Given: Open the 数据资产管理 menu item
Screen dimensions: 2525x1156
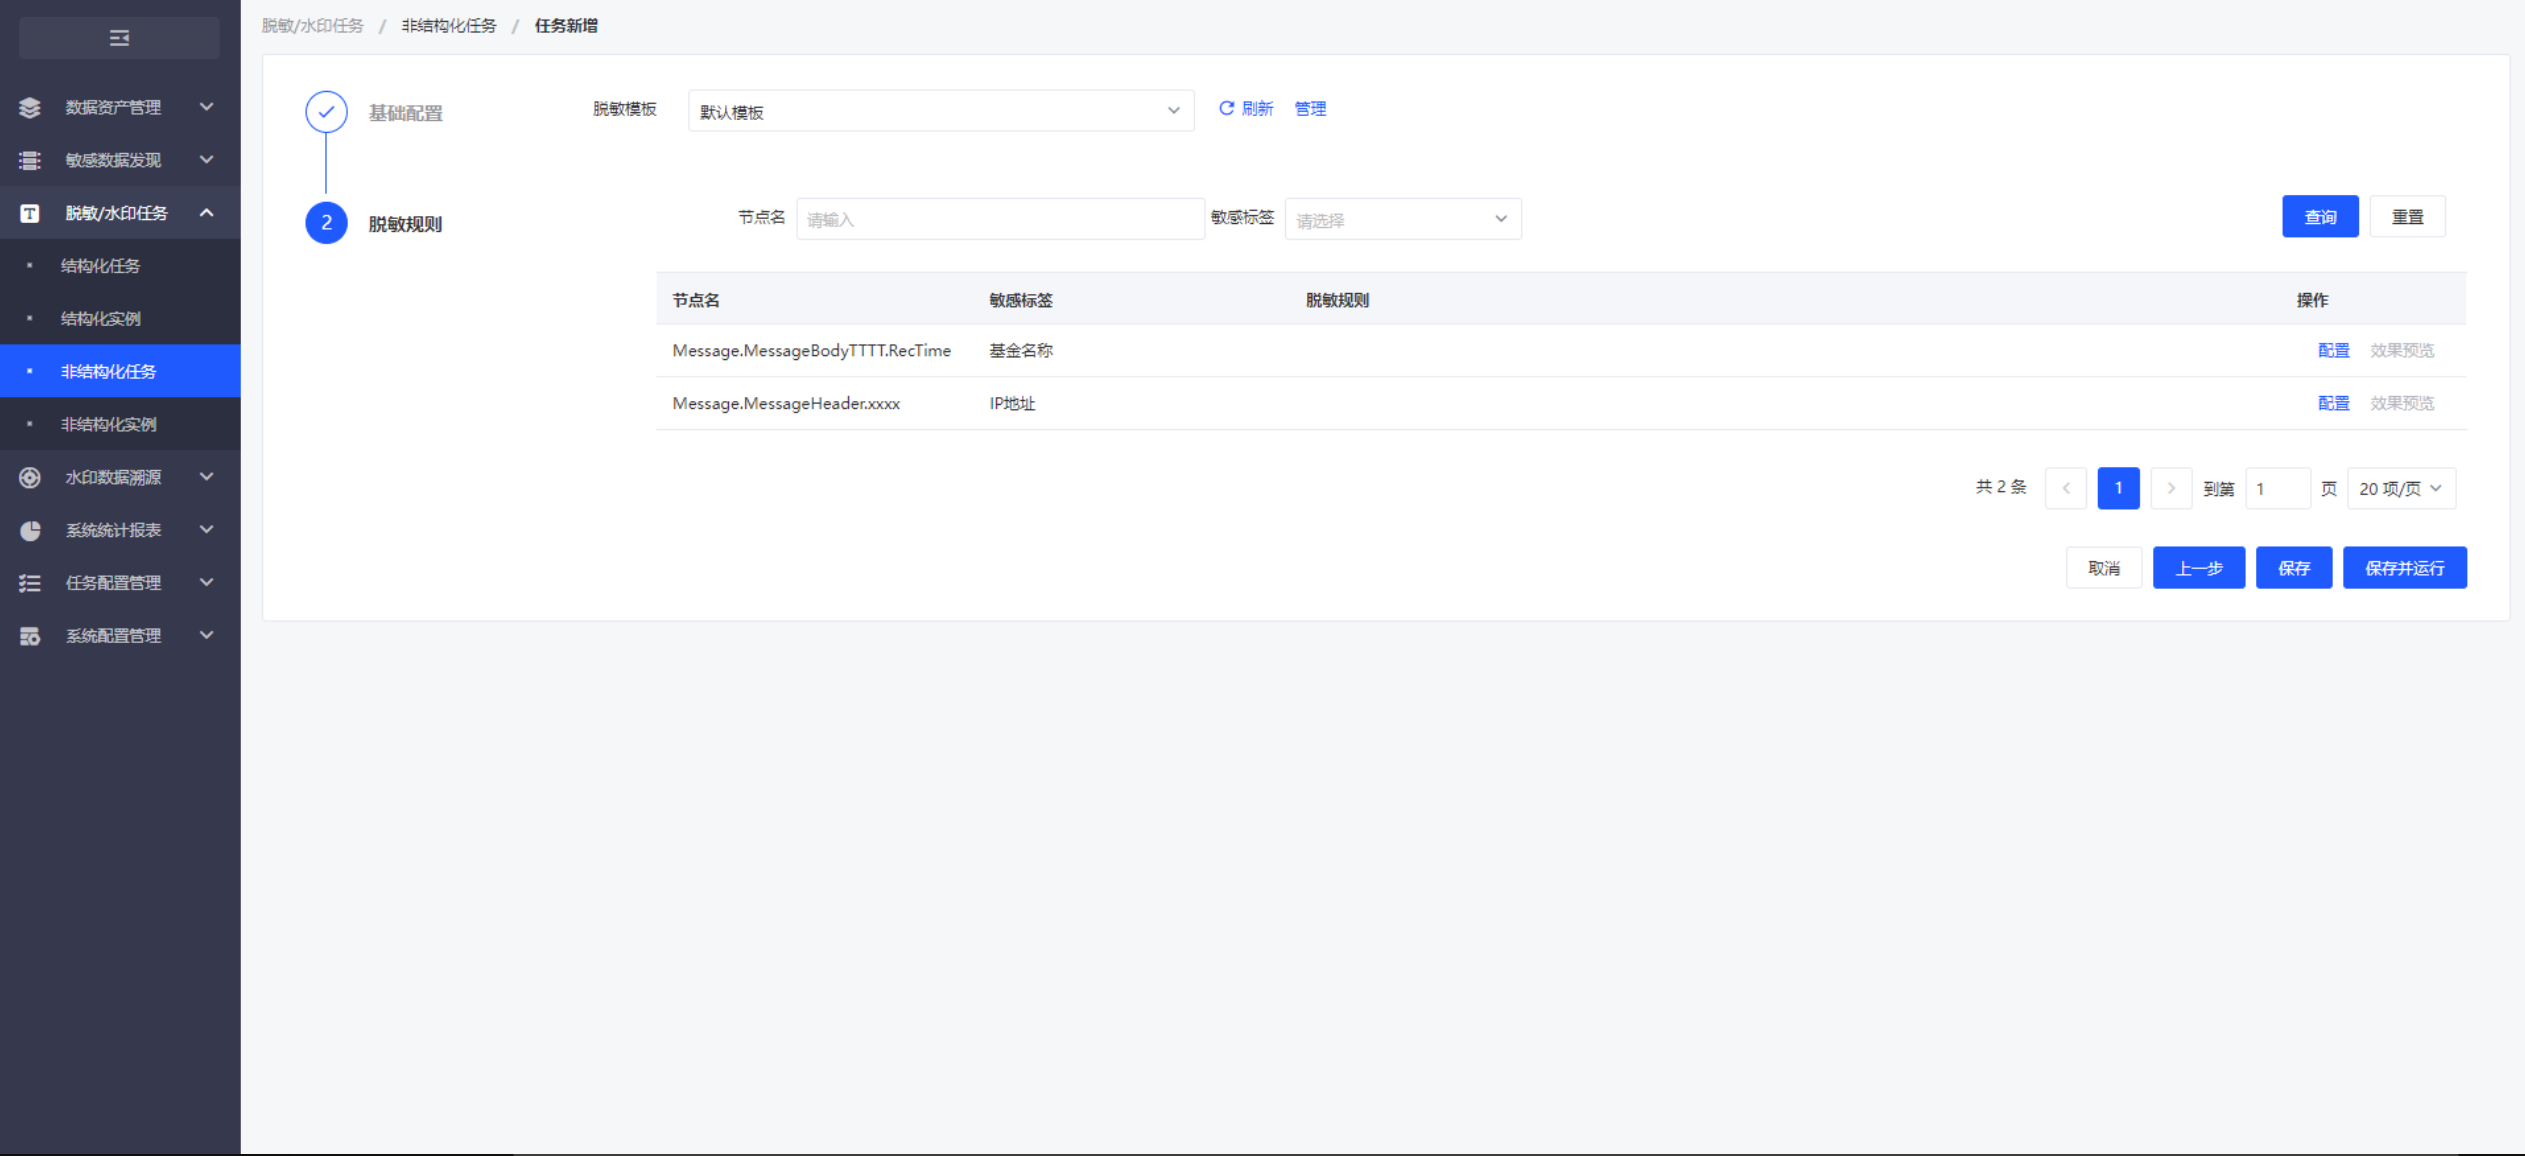Looking at the screenshot, I should pos(120,107).
